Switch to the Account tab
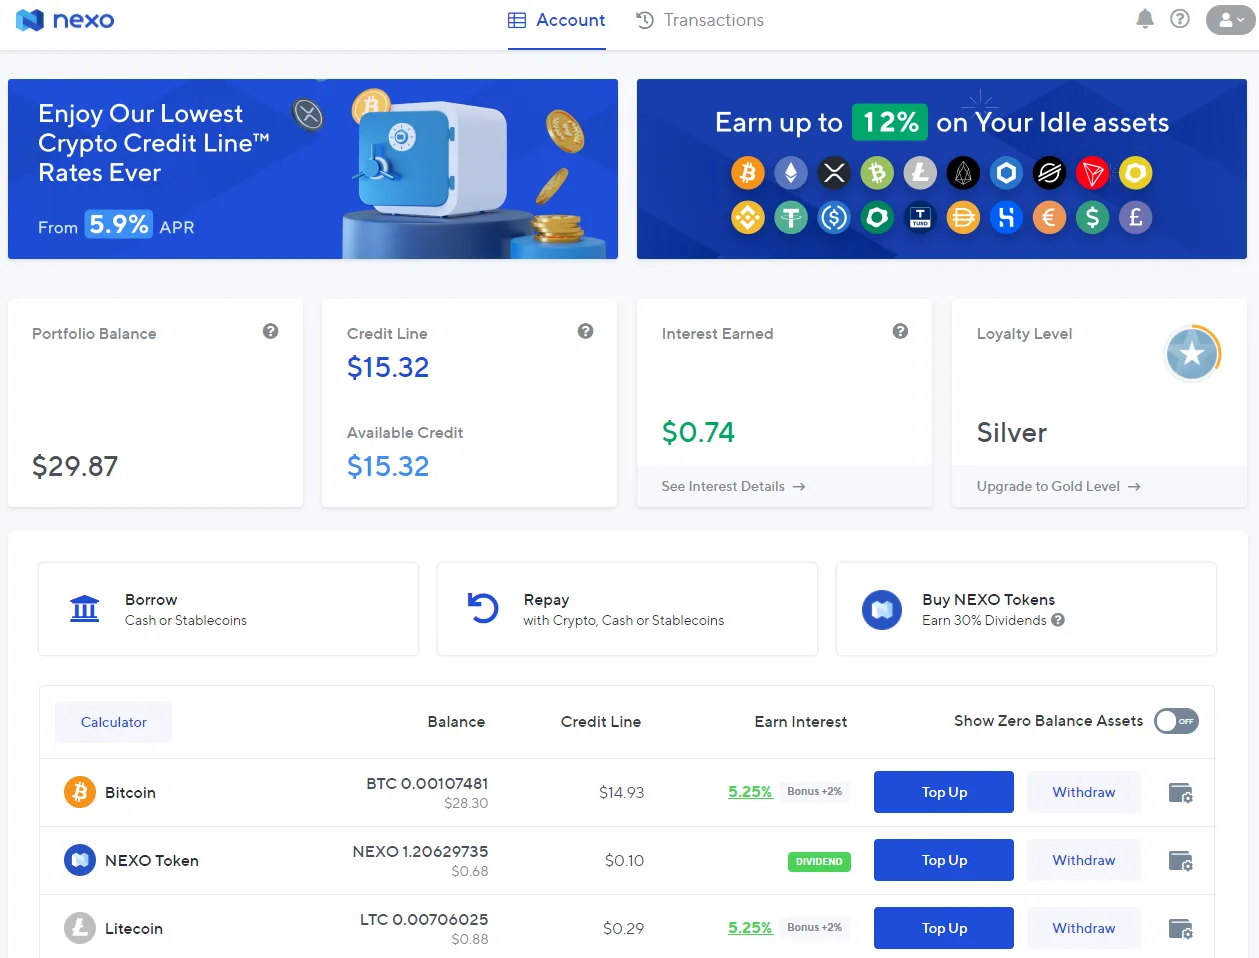Image resolution: width=1259 pixels, height=958 pixels. pyautogui.click(x=557, y=20)
